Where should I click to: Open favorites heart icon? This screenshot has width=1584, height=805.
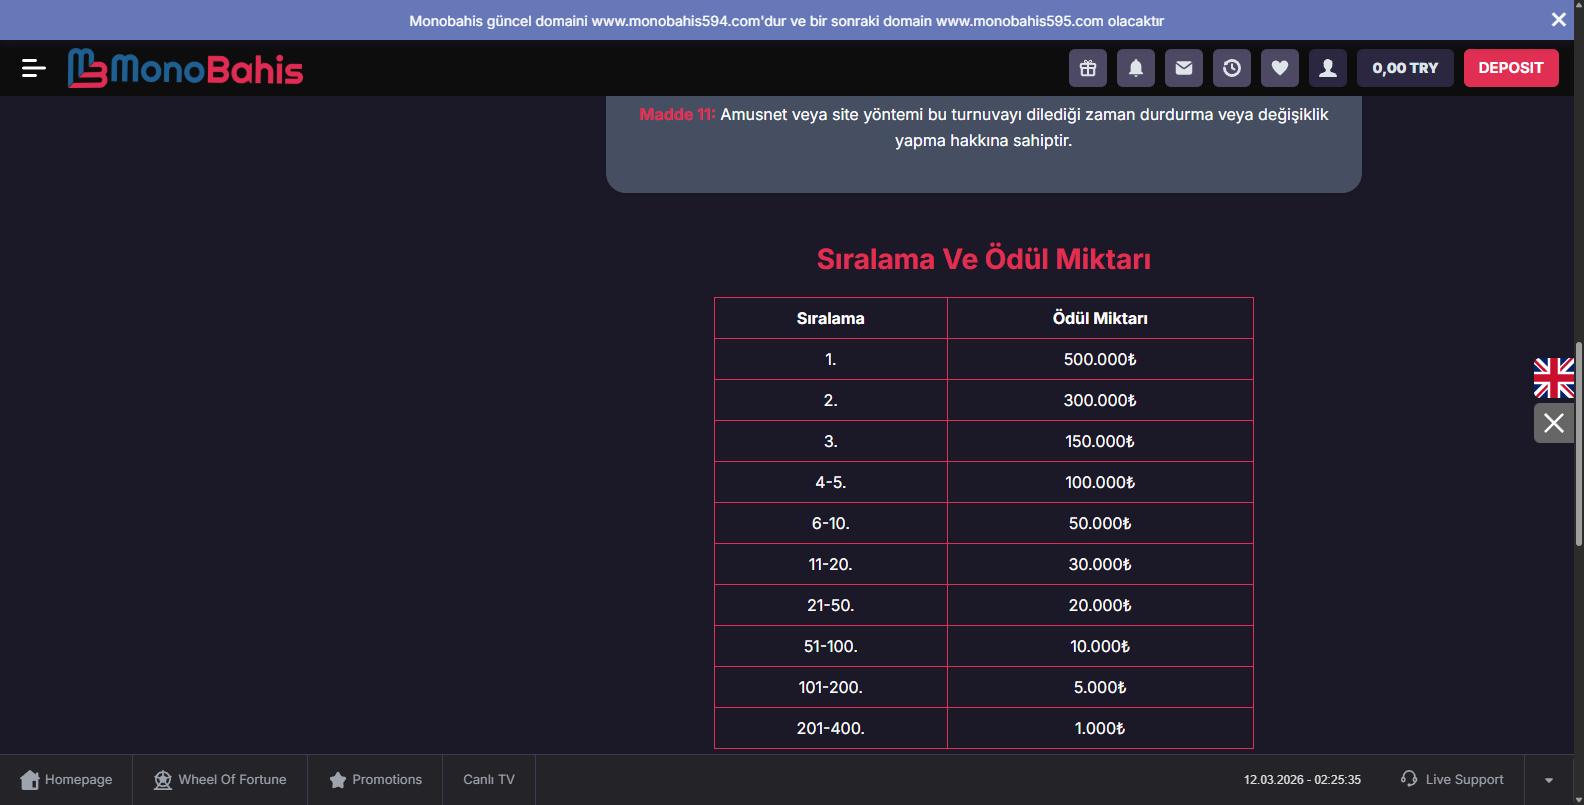pos(1280,68)
